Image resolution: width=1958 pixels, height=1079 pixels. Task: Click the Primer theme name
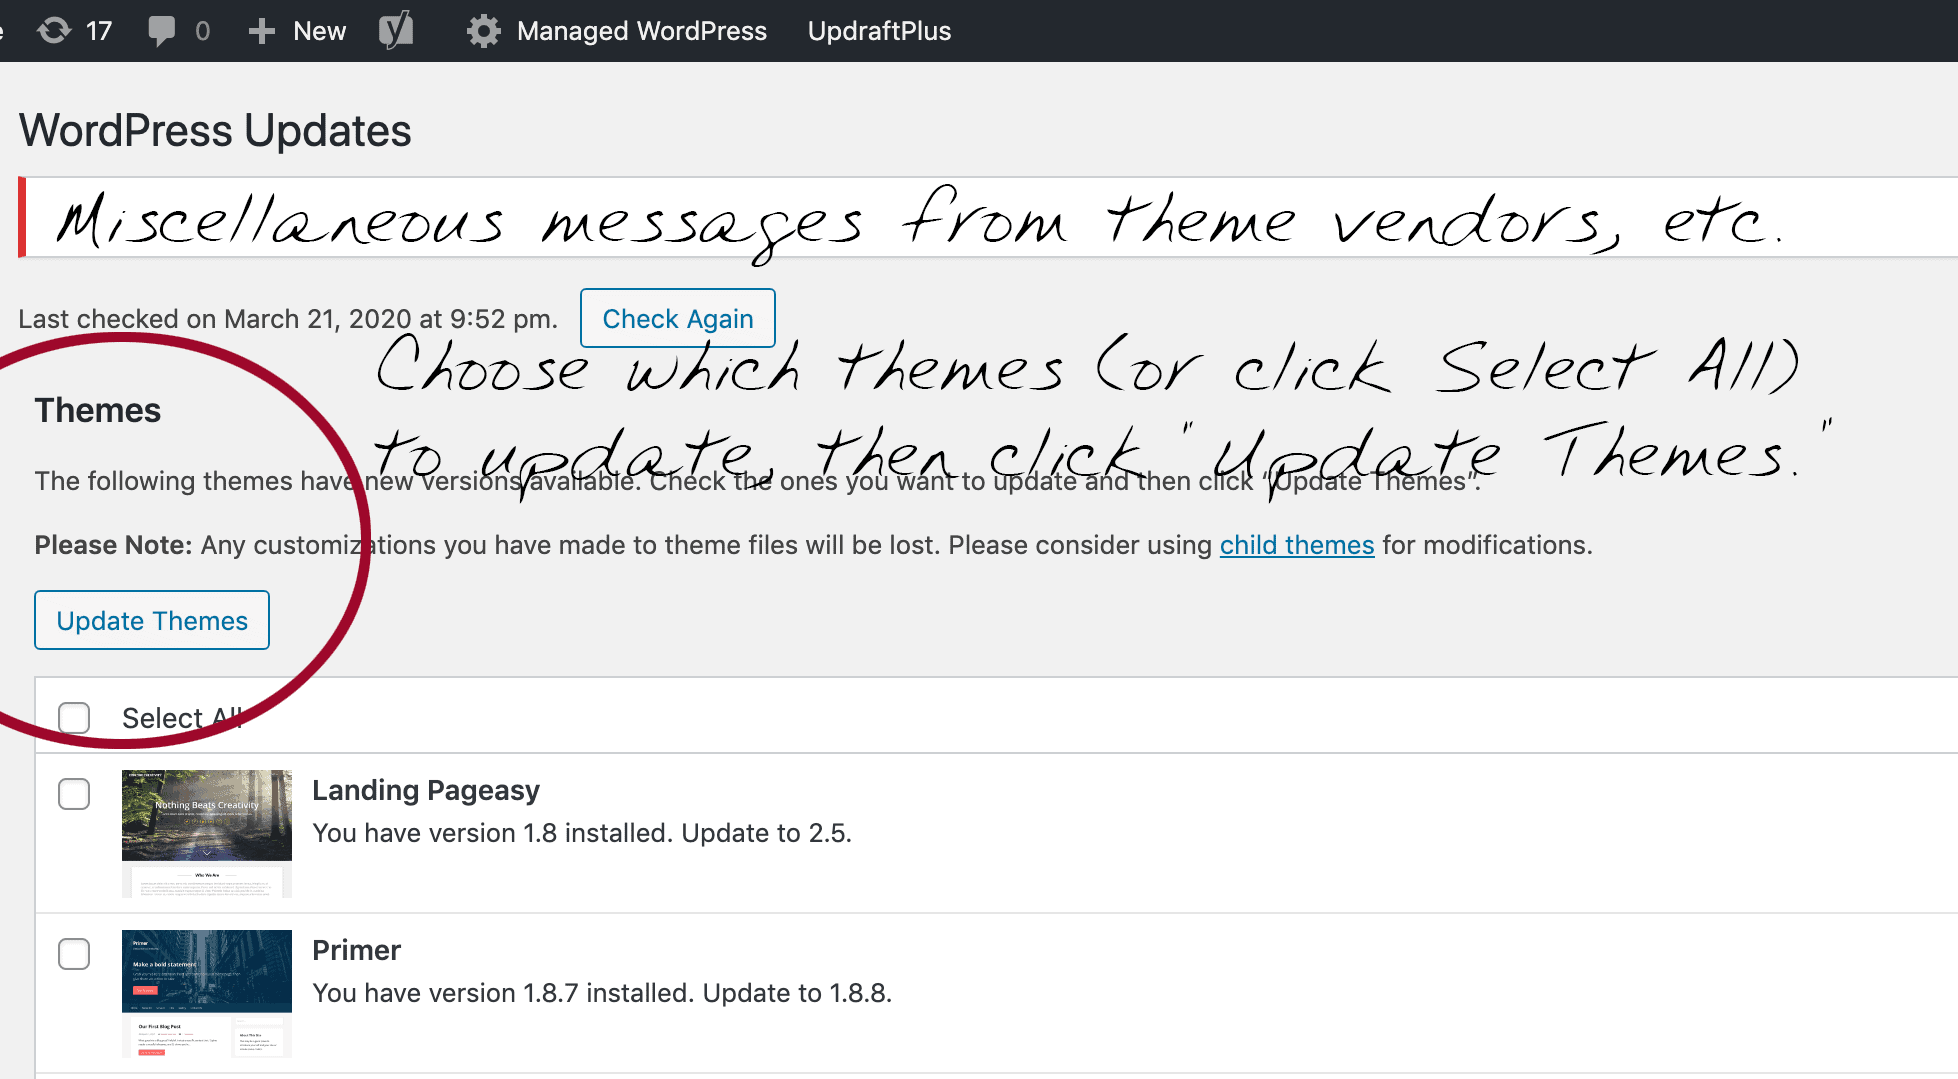pos(356,950)
